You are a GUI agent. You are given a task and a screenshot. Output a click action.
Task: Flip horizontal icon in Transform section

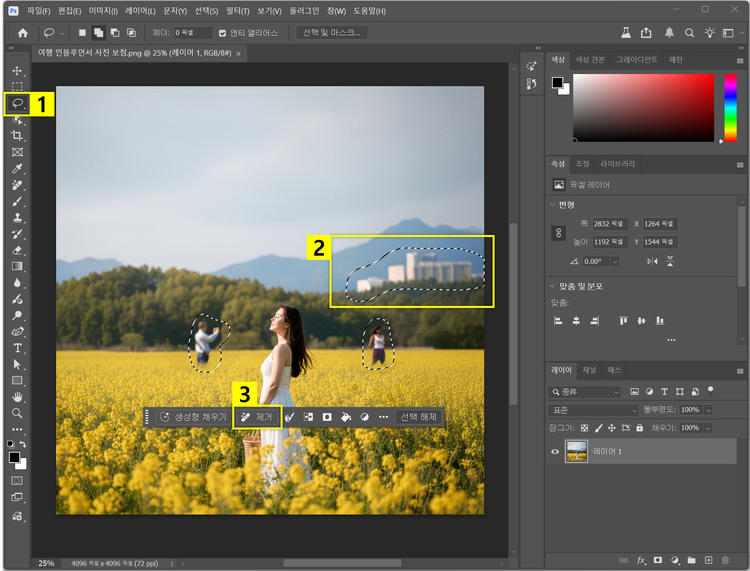point(652,261)
